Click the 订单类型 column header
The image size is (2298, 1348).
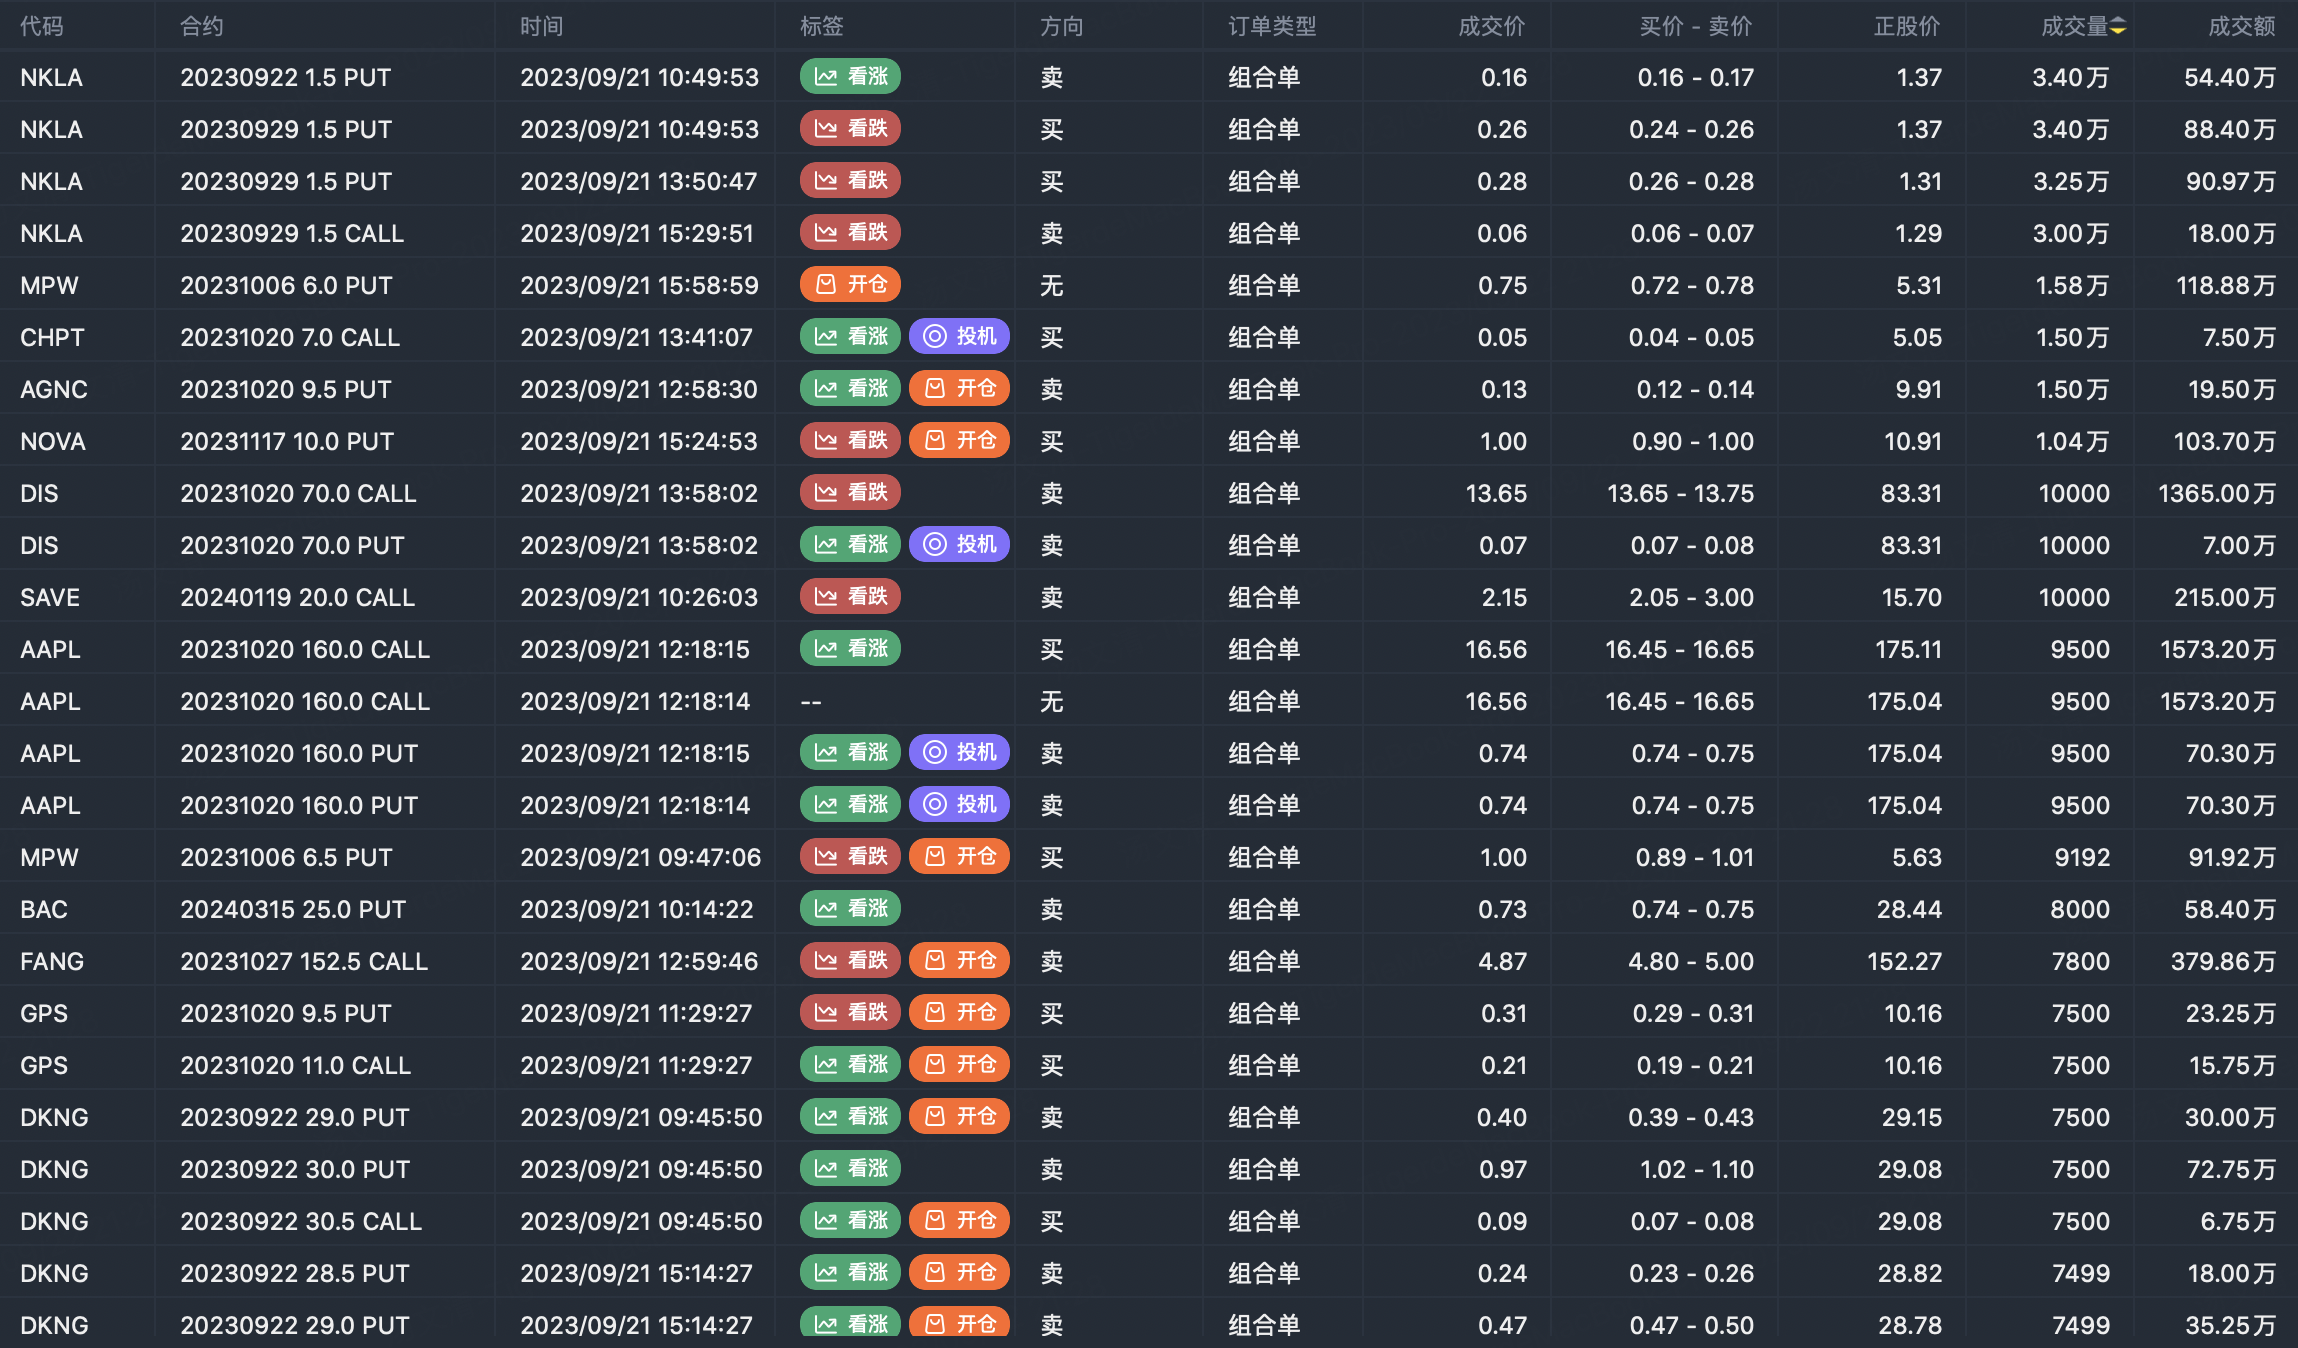pyautogui.click(x=1272, y=26)
